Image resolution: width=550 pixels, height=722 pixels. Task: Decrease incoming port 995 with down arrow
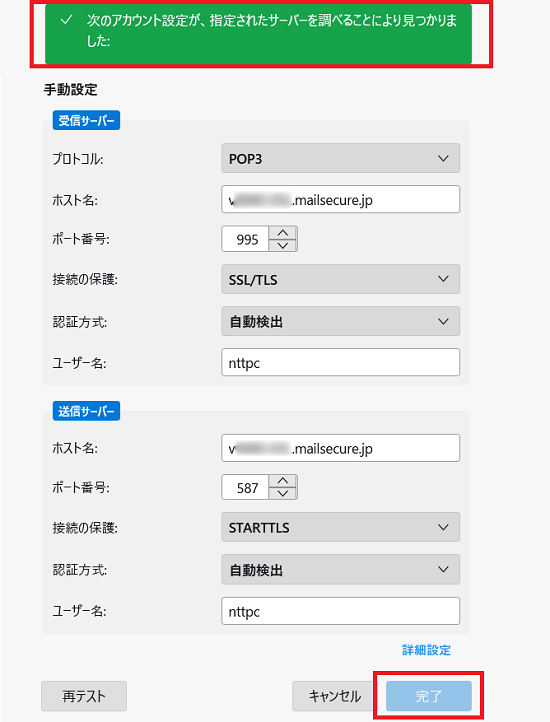pyautogui.click(x=283, y=245)
